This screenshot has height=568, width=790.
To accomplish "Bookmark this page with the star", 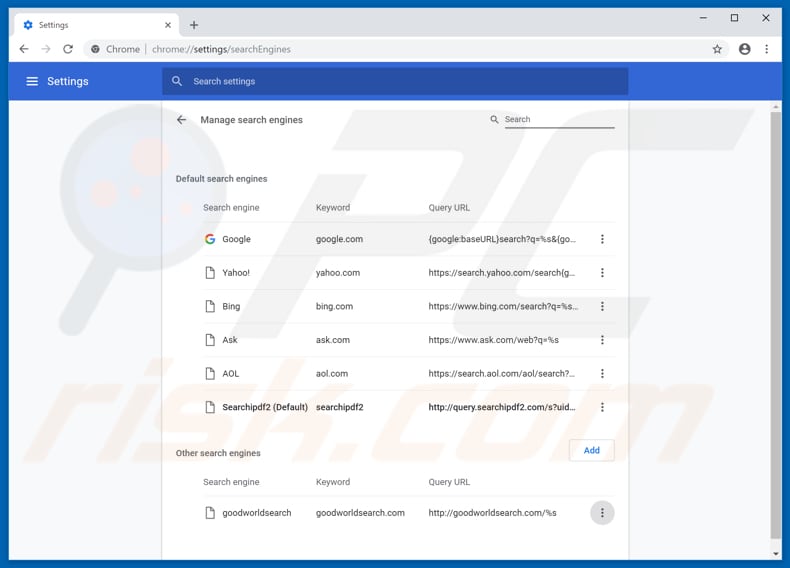I will (717, 49).
